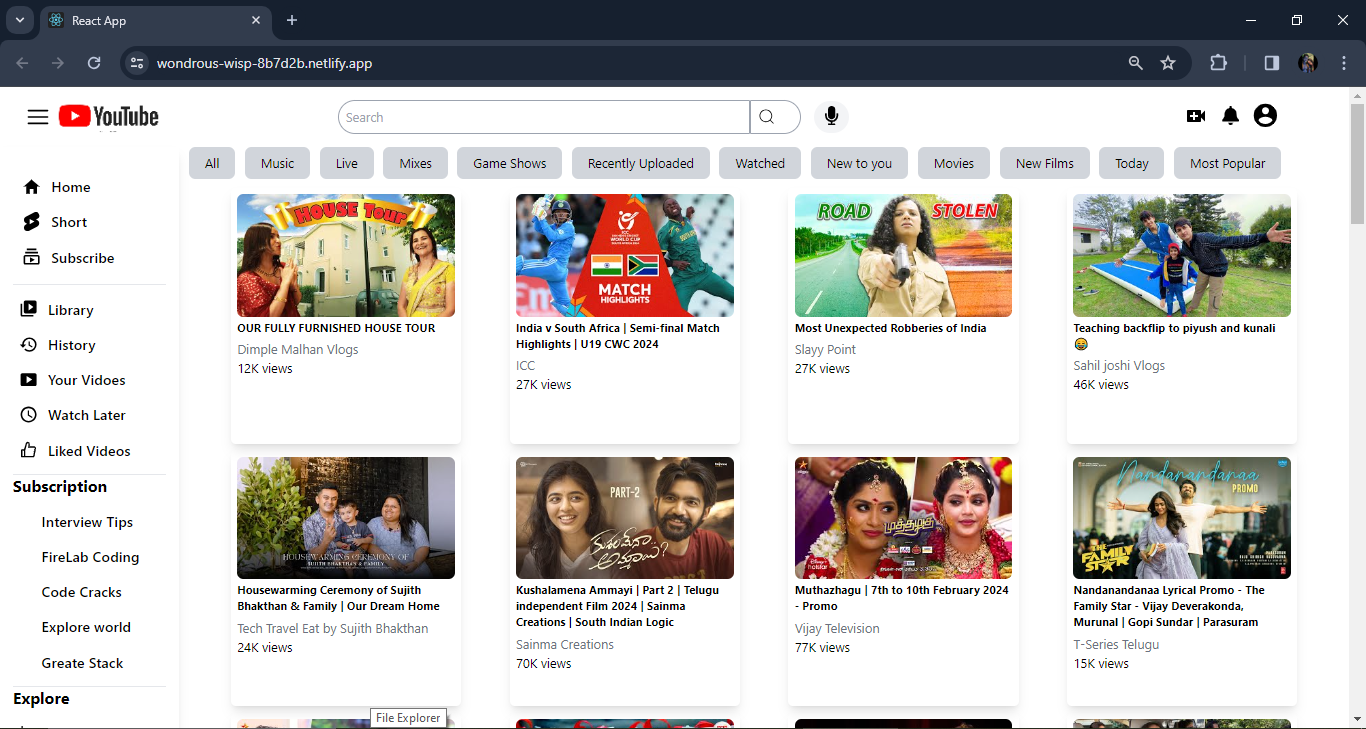Go back in browser history
This screenshot has width=1366, height=729.
[x=23, y=63]
